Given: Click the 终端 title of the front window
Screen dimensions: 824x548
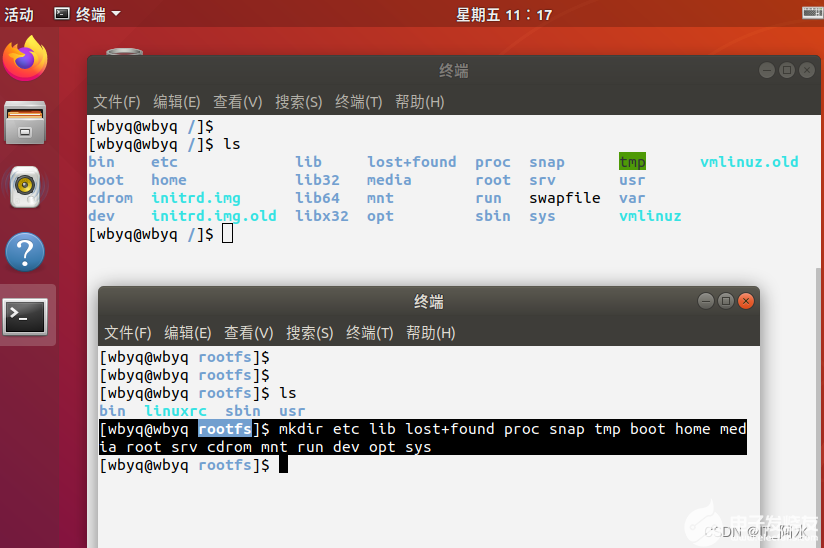Looking at the screenshot, I should 429,301.
